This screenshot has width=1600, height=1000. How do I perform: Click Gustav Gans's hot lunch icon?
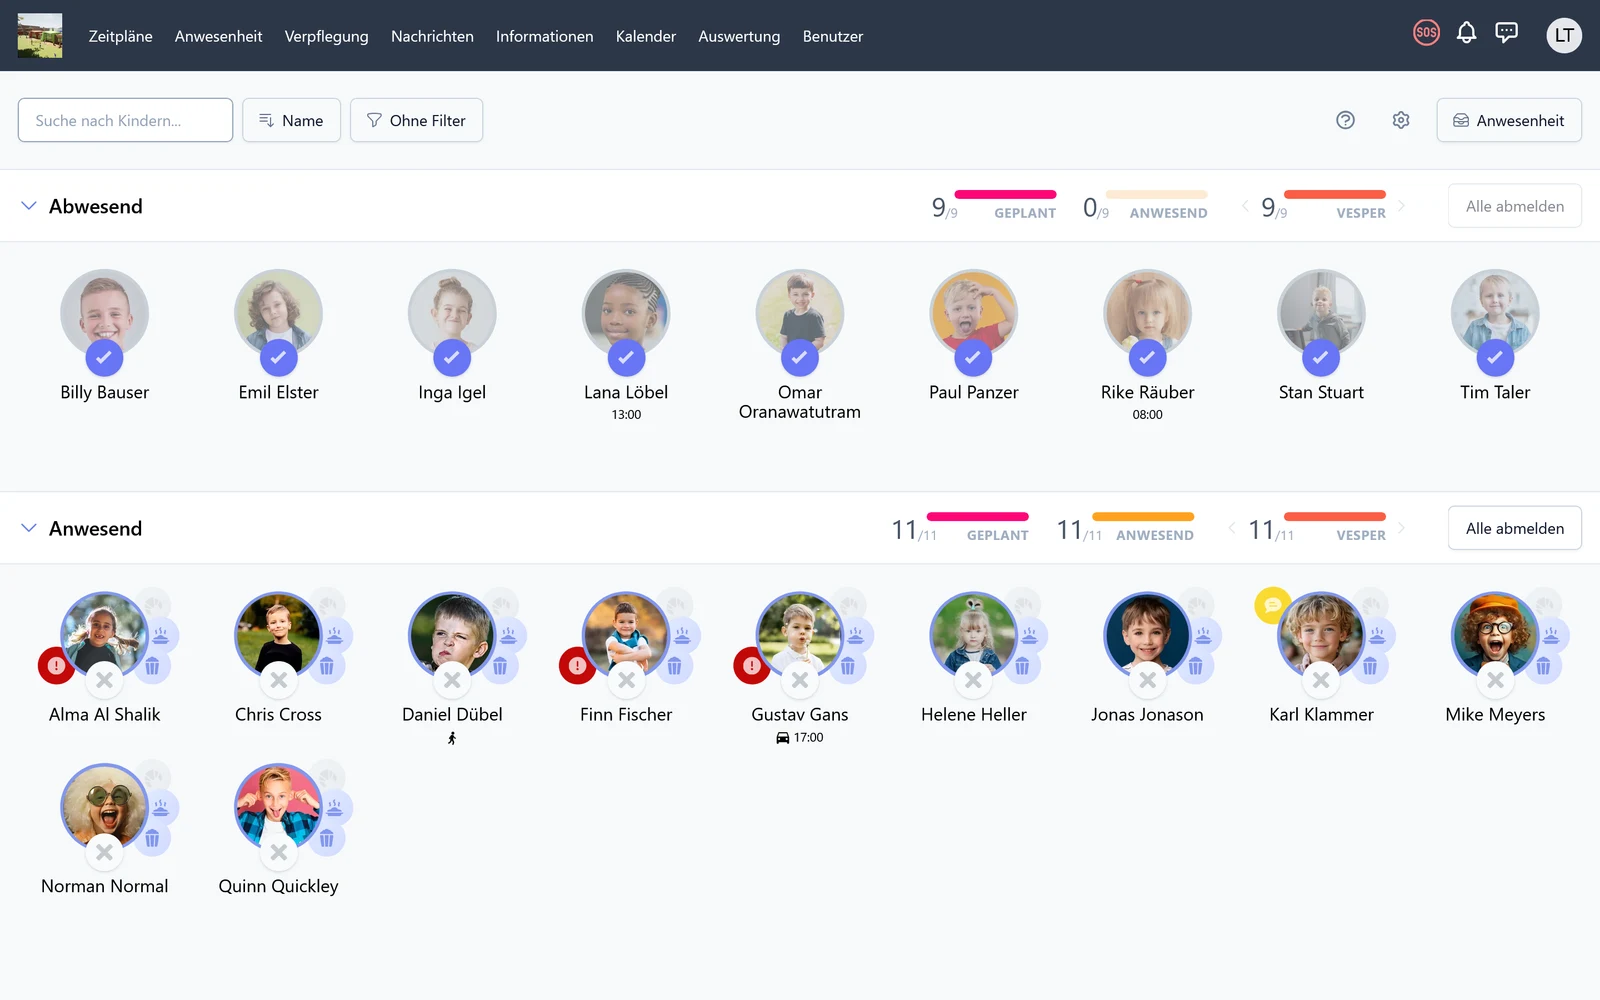tap(856, 635)
